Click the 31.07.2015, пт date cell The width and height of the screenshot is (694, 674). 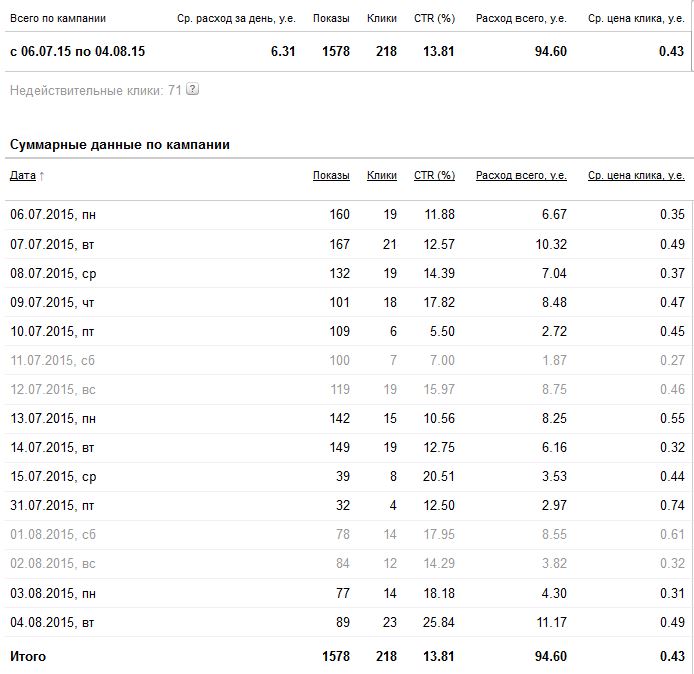tap(52, 506)
